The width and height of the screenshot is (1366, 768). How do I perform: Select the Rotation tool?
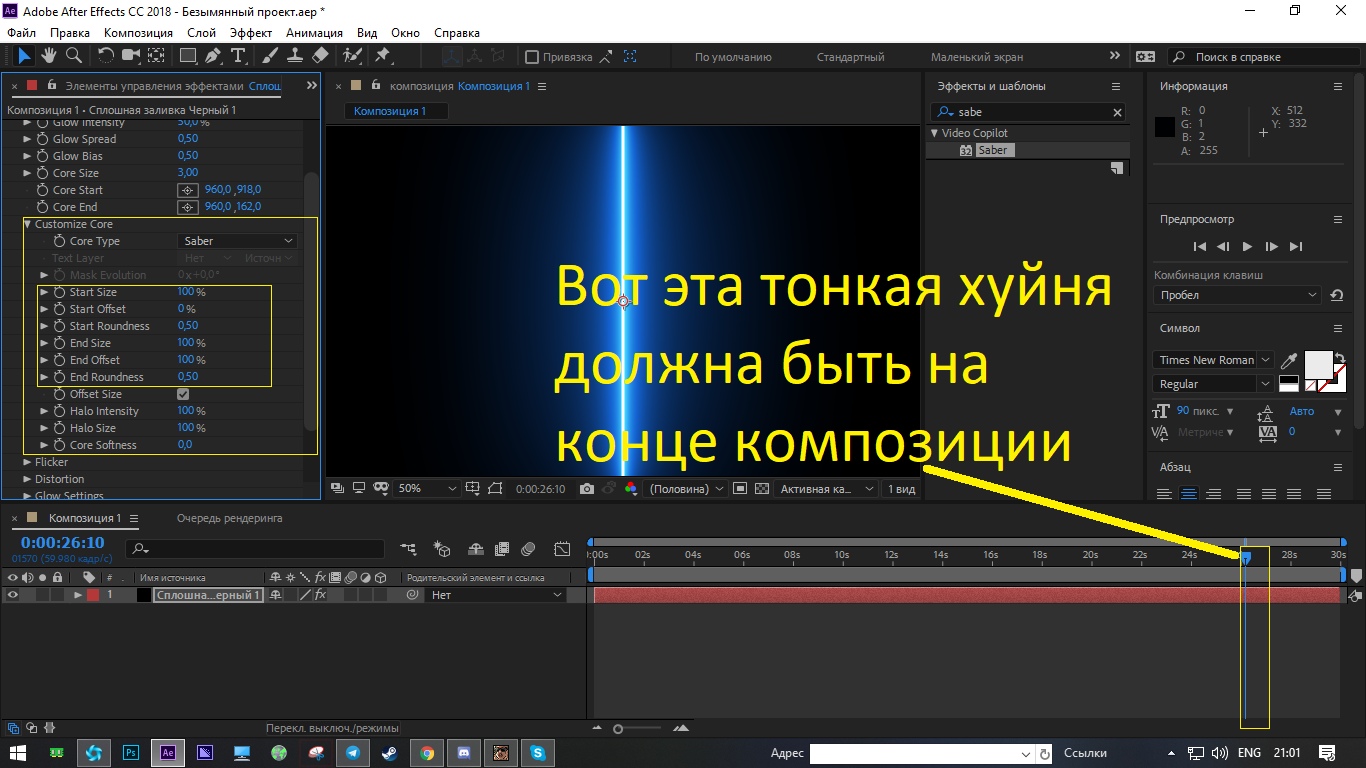coord(106,55)
